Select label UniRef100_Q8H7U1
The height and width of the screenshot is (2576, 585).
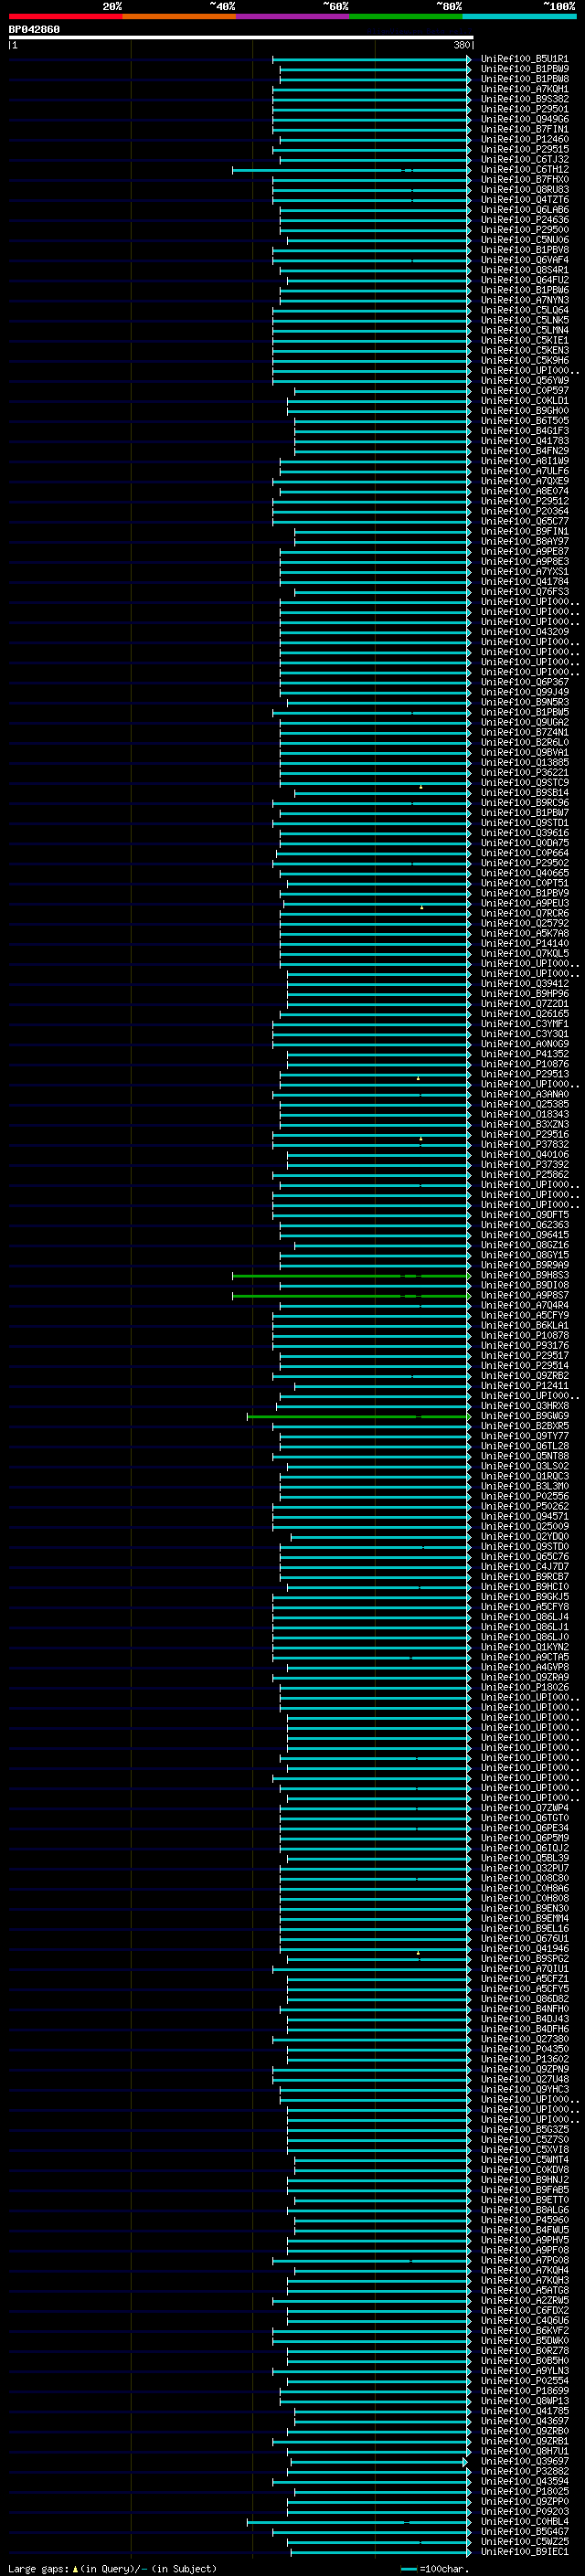pyautogui.click(x=524, y=2451)
